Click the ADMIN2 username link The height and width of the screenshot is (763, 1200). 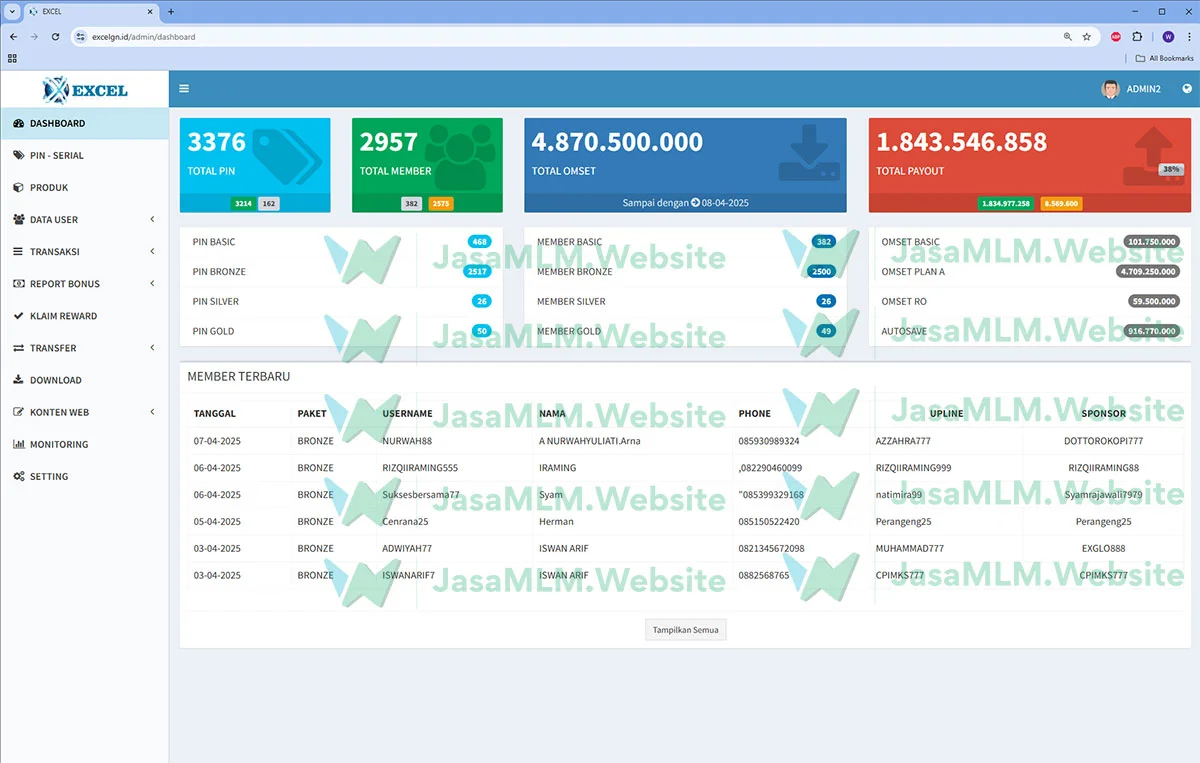1143,89
